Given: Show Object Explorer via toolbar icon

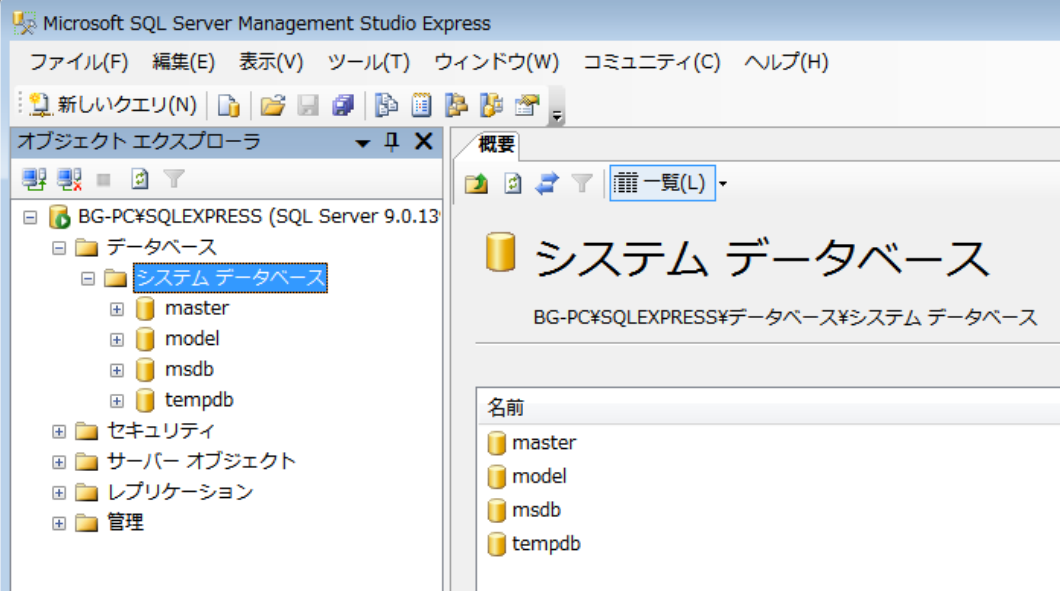Looking at the screenshot, I should tap(456, 105).
